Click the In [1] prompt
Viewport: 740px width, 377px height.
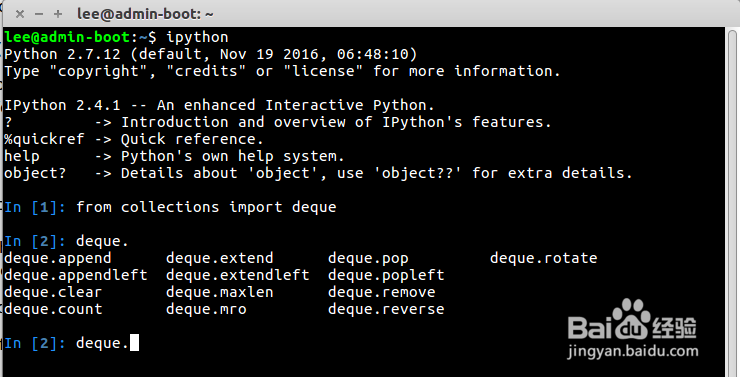tap(34, 207)
